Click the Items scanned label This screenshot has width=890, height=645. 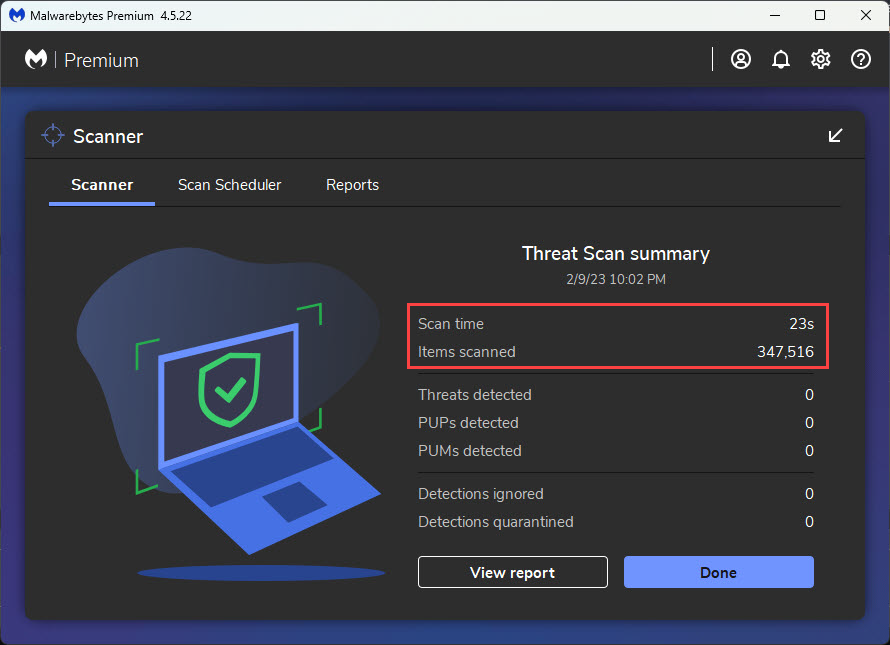pyautogui.click(x=467, y=352)
